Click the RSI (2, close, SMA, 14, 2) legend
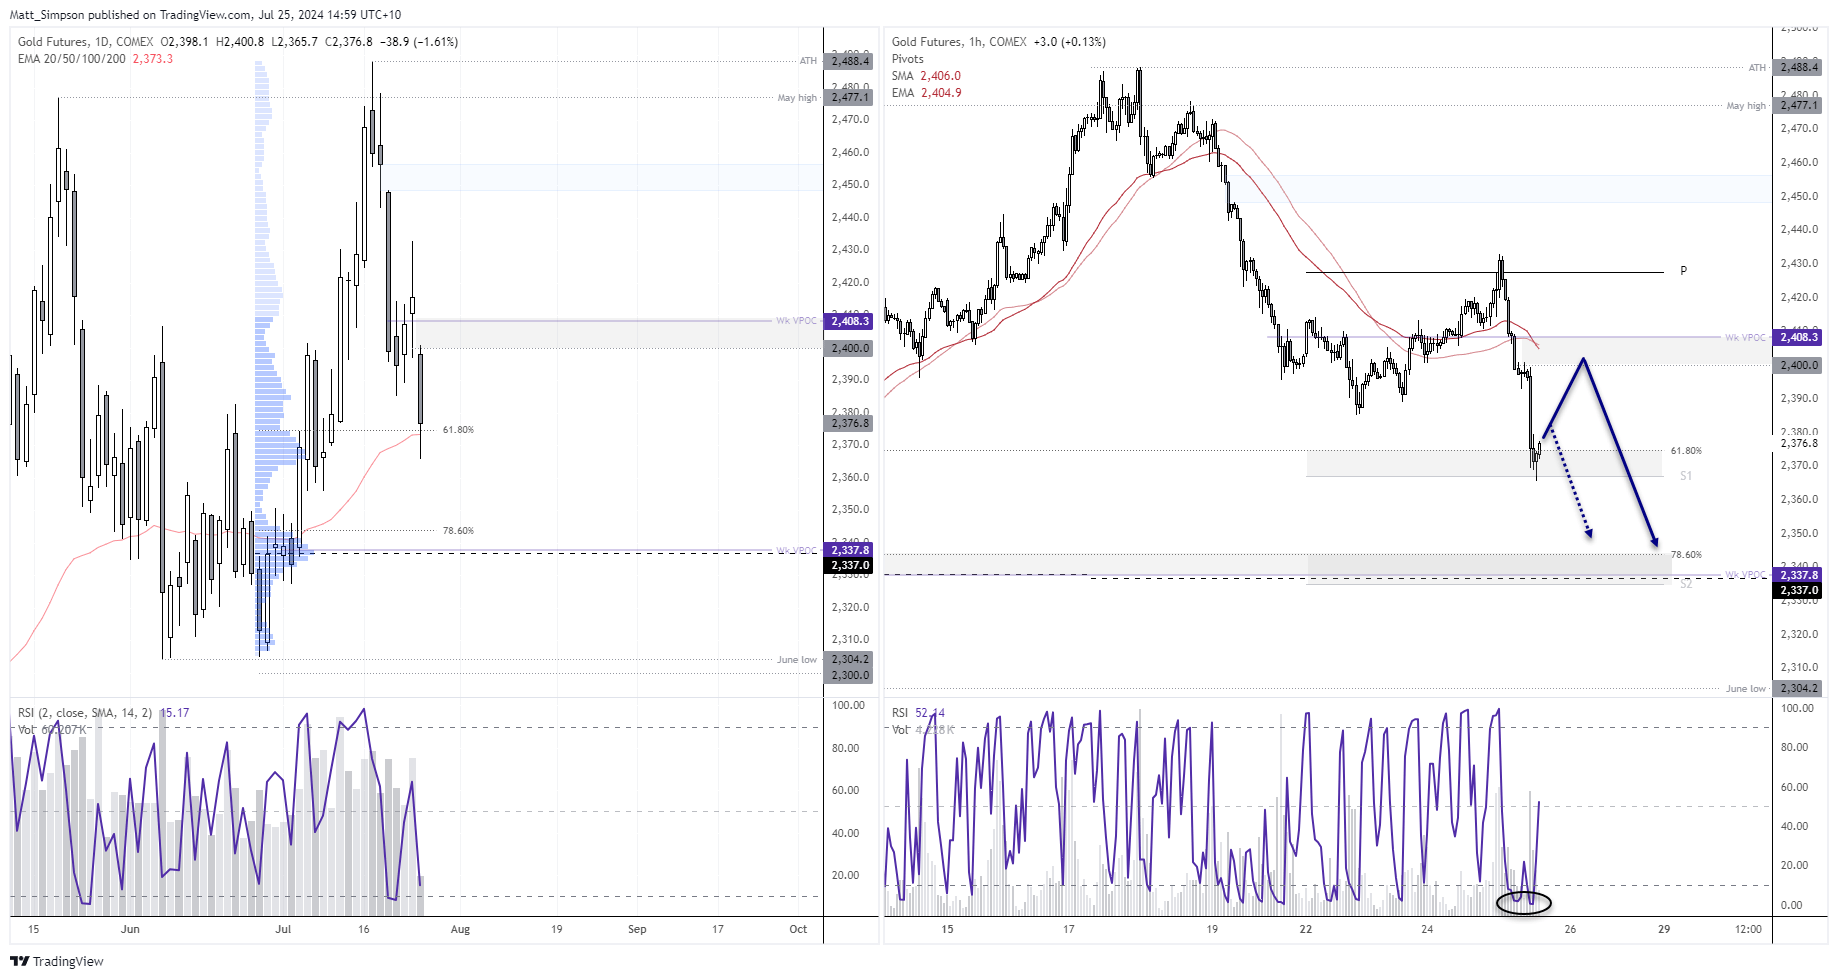The width and height of the screenshot is (1838, 979). click(x=103, y=713)
